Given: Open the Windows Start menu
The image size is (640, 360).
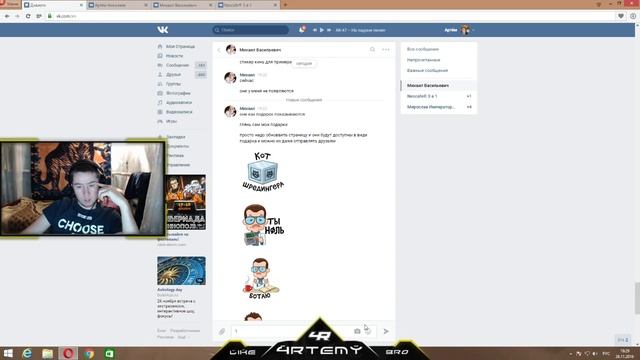Looking at the screenshot, I should [8, 353].
